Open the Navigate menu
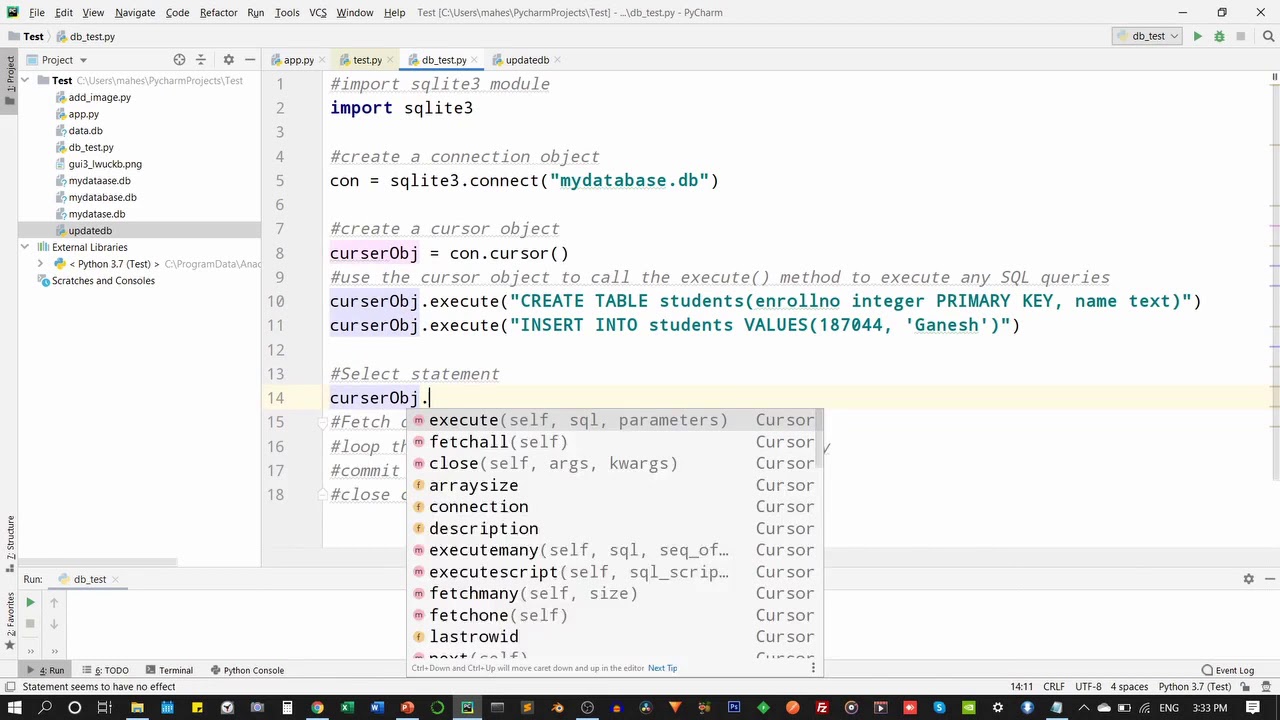This screenshot has width=1280, height=720. (135, 13)
